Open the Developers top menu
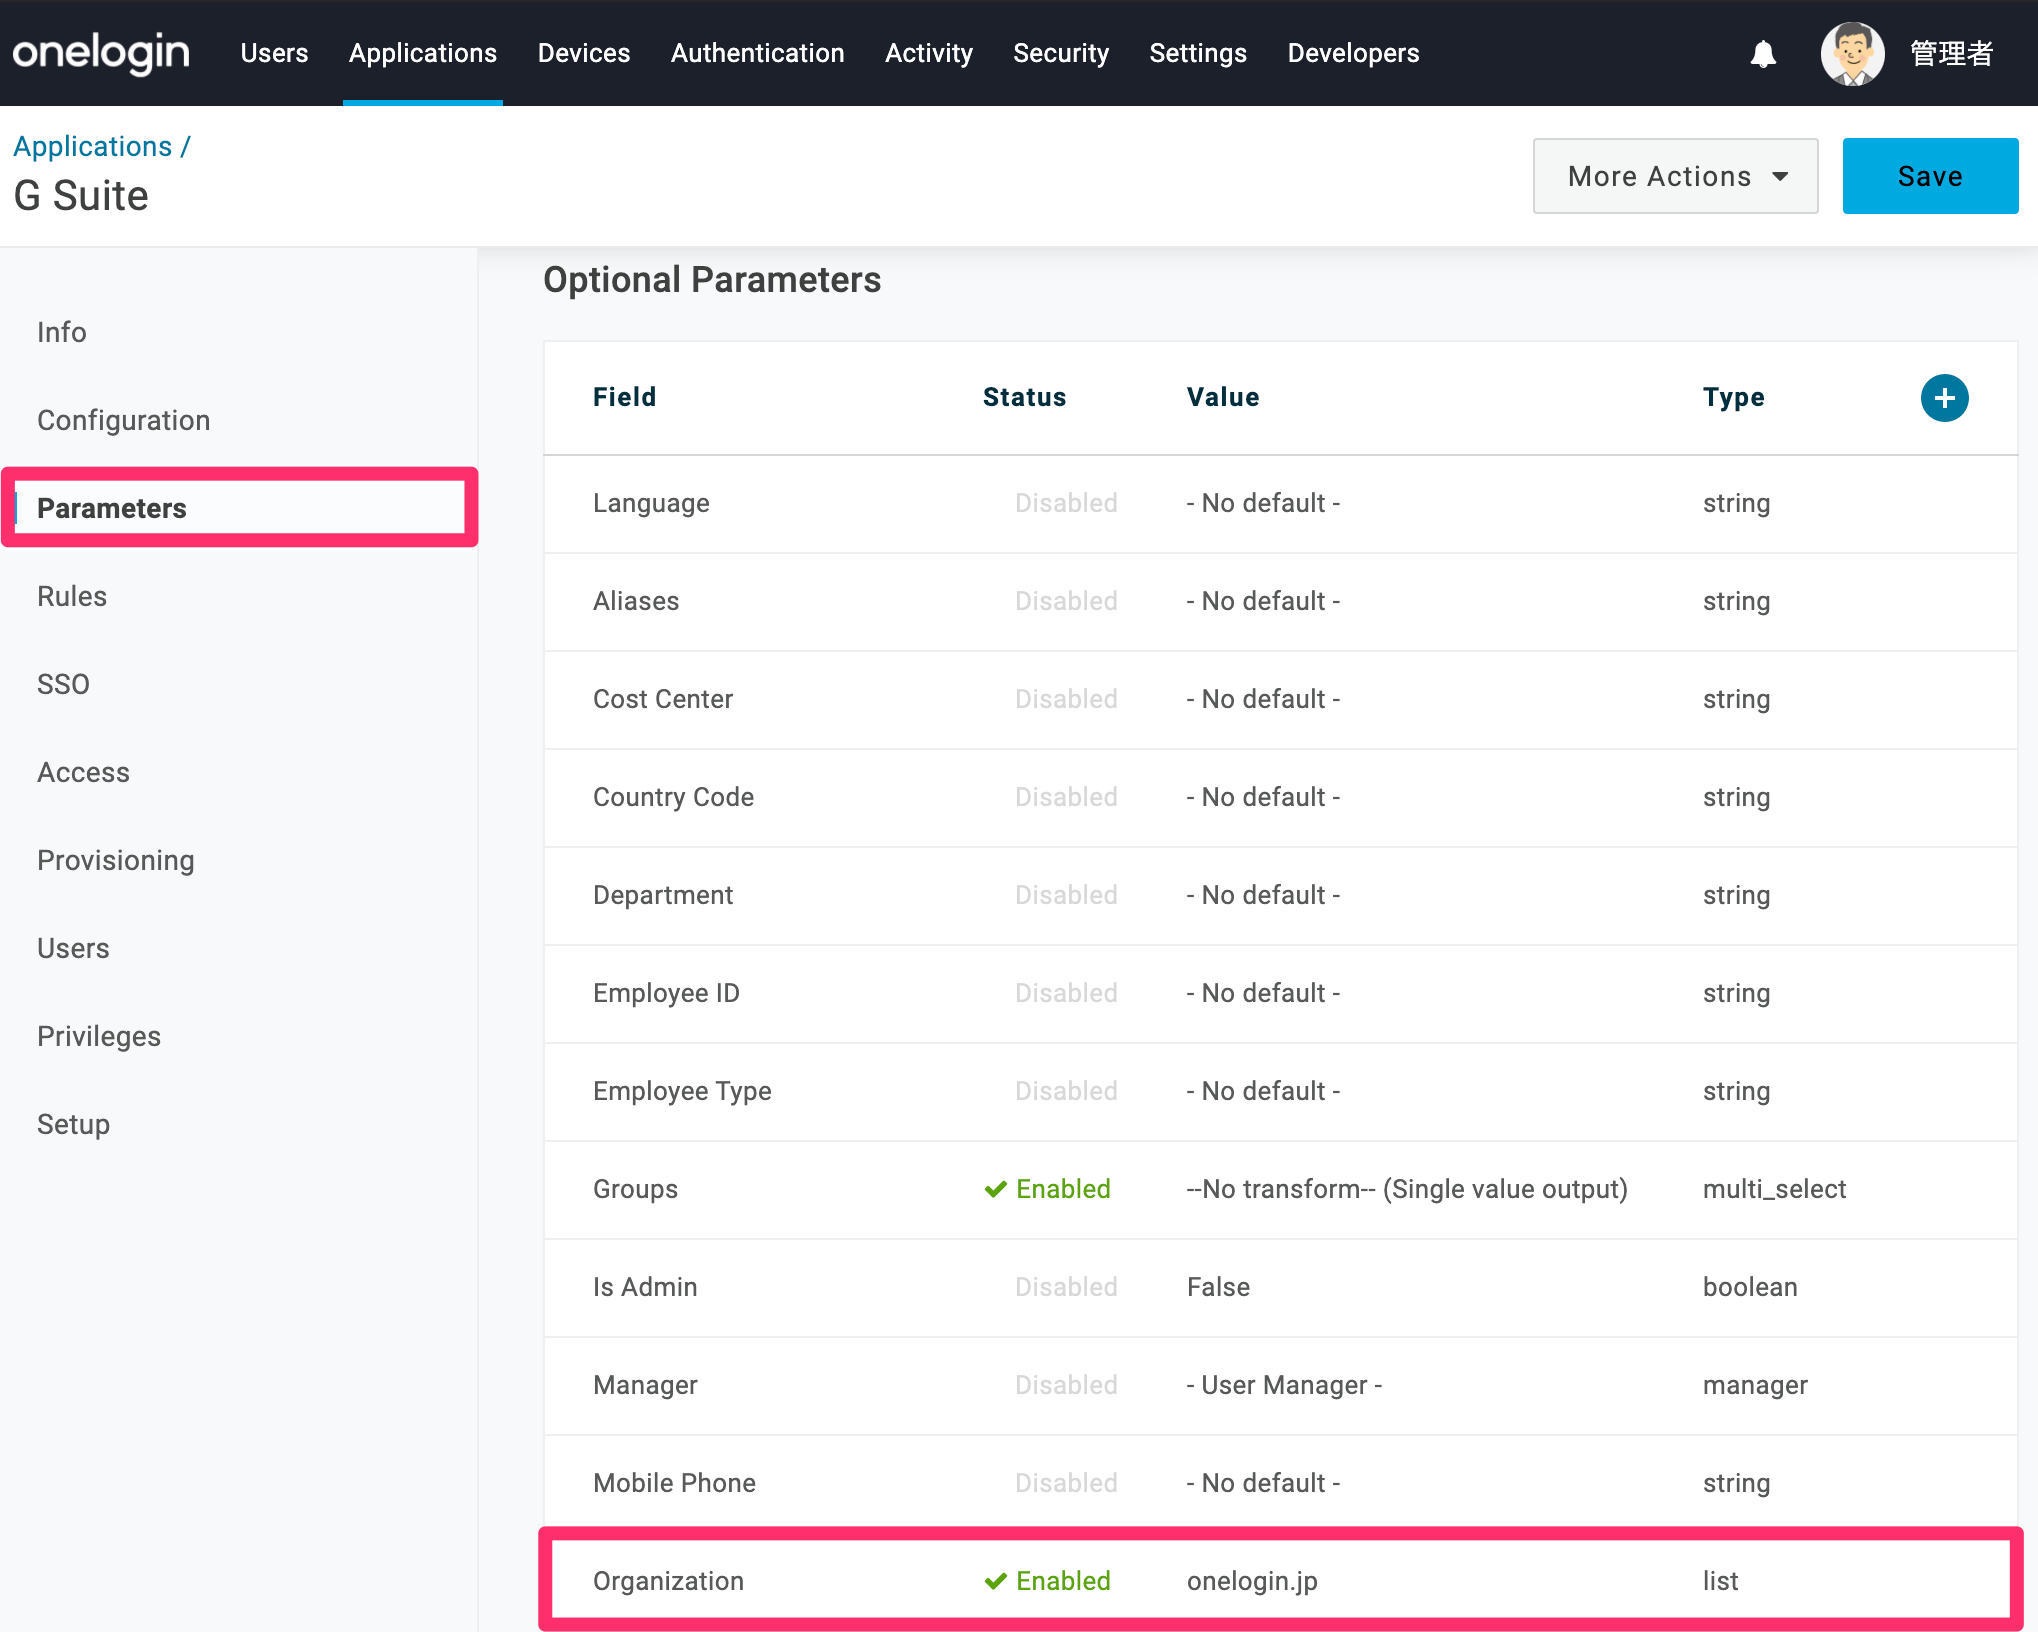This screenshot has width=2038, height=1632. pyautogui.click(x=1353, y=53)
